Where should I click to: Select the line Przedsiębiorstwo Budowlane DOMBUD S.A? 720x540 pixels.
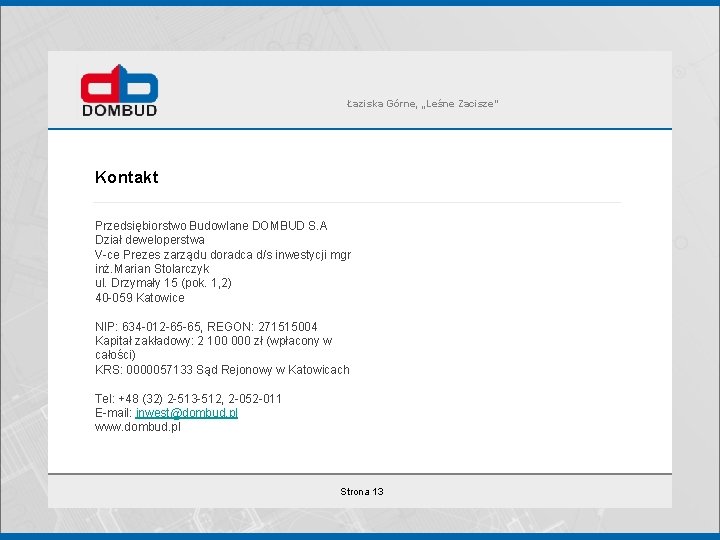coord(211,226)
